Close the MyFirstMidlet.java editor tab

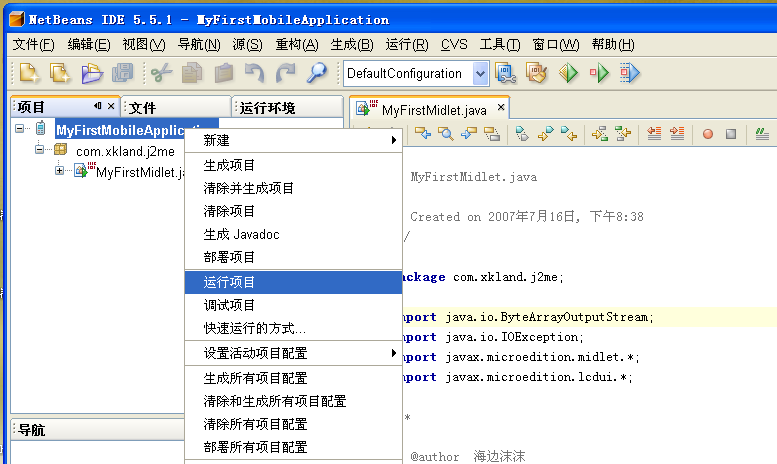tap(501, 107)
